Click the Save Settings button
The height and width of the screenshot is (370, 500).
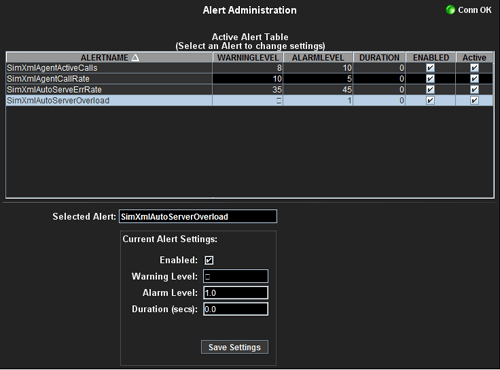[x=235, y=347]
